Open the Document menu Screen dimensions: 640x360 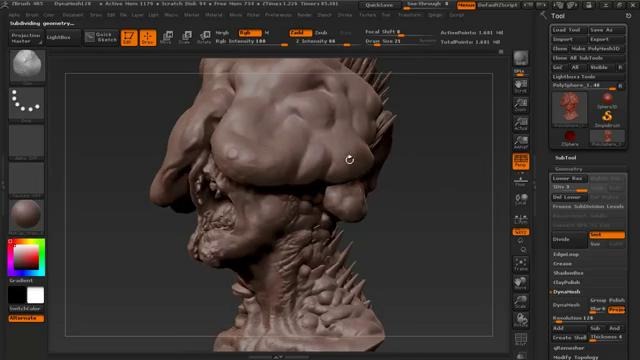[73, 15]
